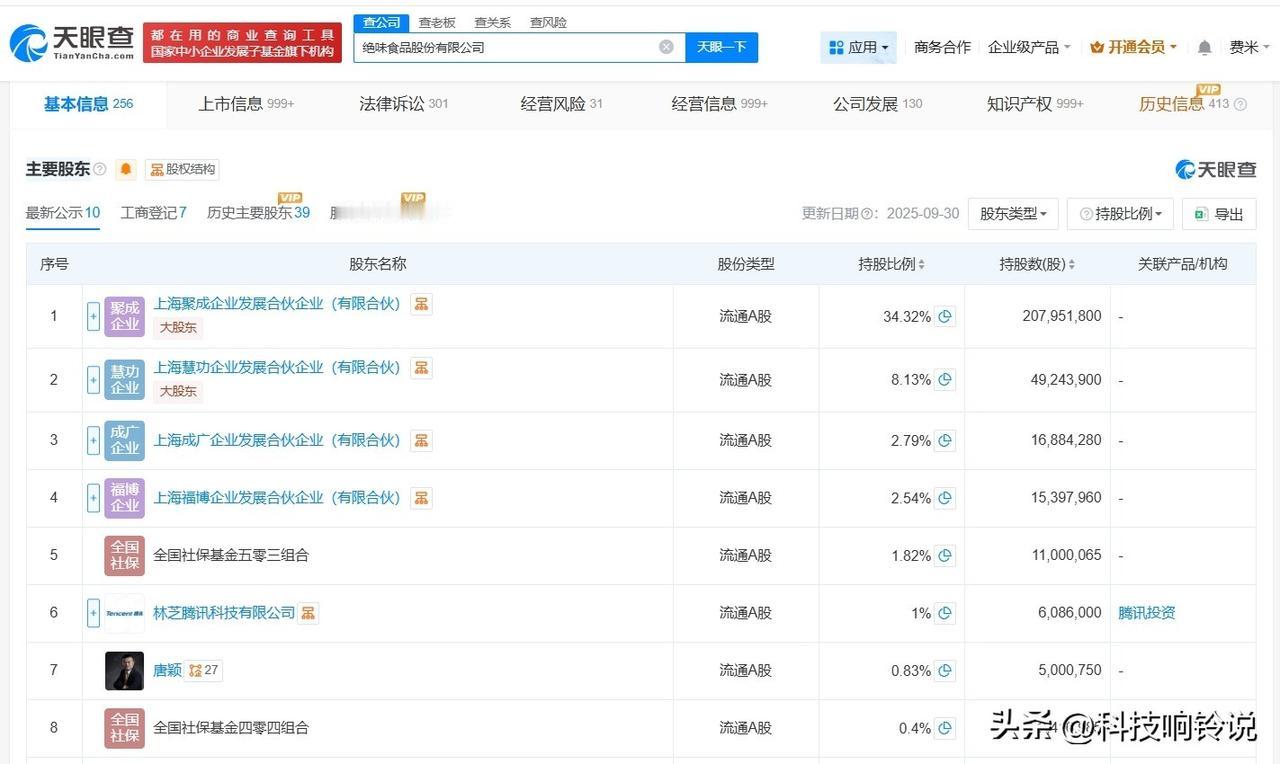
Task: Click the pie chart icon beside 1.82%
Action: [x=945, y=556]
